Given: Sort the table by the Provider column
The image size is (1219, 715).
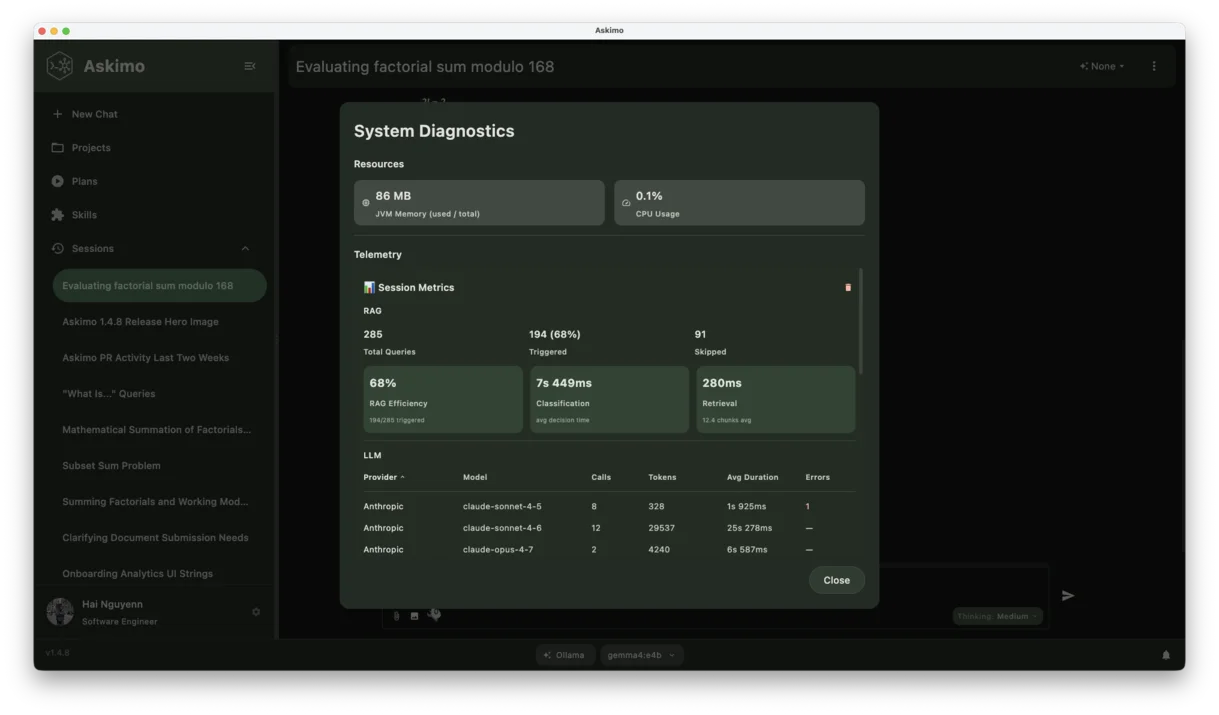Looking at the screenshot, I should 384,477.
